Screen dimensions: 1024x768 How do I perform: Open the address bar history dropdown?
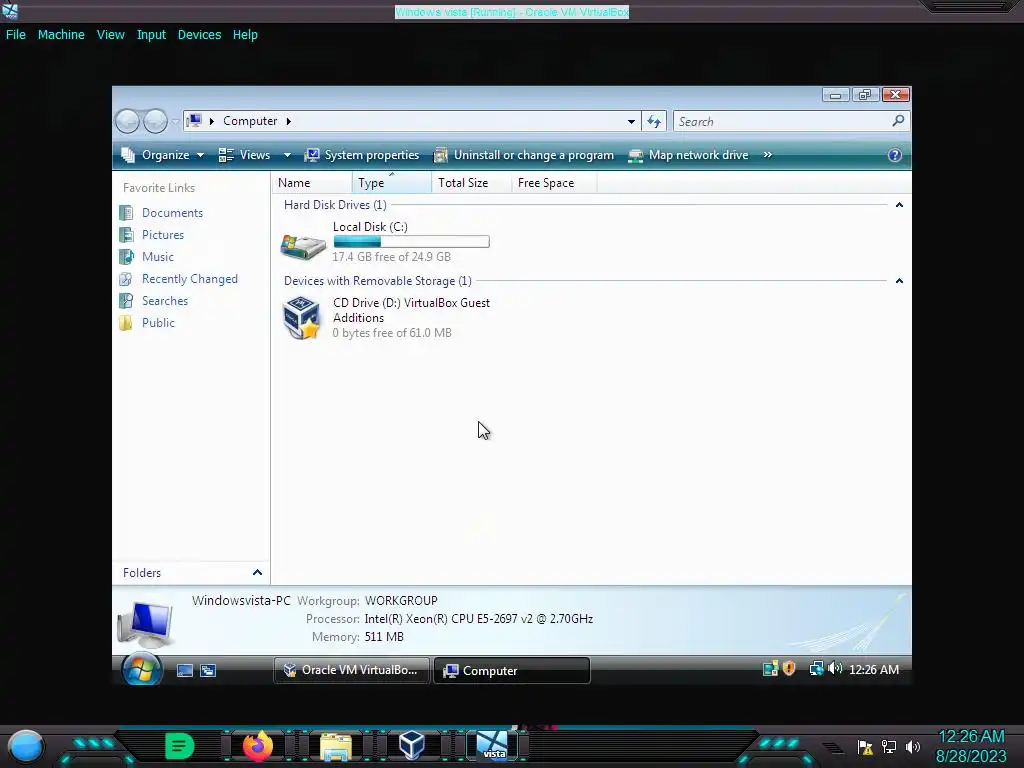(x=631, y=121)
